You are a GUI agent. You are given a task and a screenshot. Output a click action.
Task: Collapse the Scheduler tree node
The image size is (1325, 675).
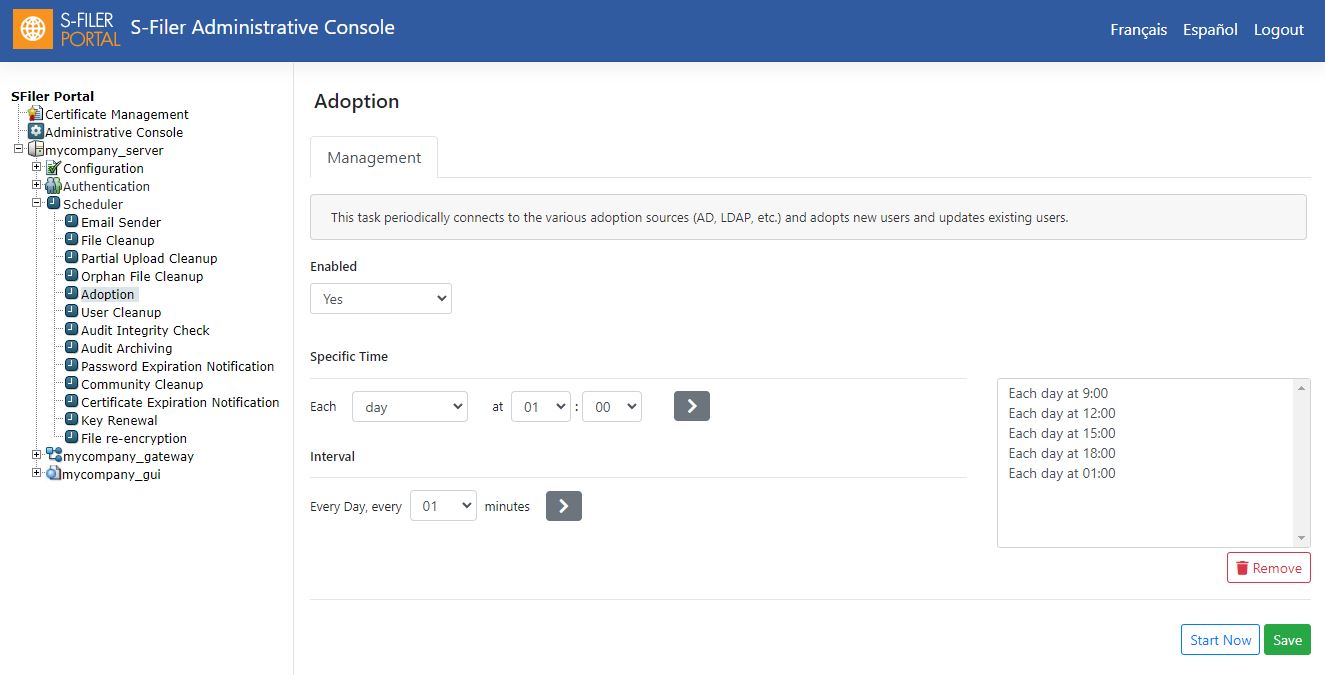pyautogui.click(x=36, y=203)
